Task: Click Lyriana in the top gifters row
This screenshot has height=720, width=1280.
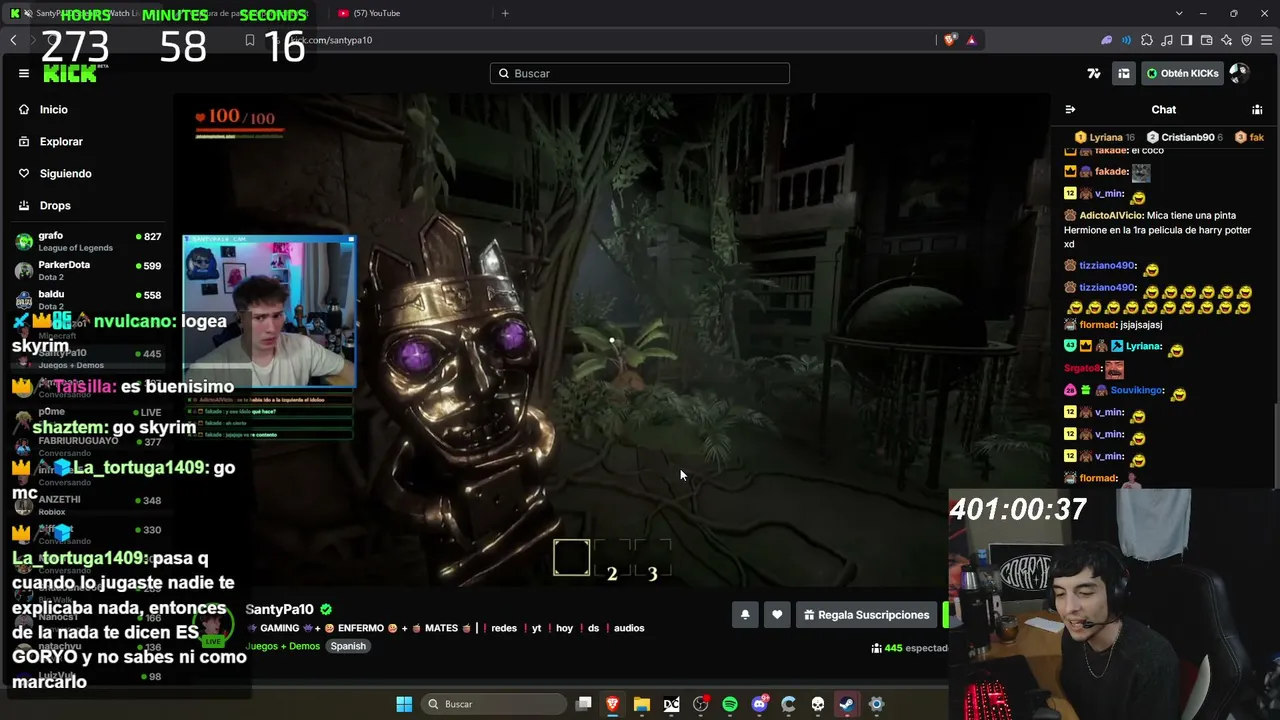Action: [1106, 137]
